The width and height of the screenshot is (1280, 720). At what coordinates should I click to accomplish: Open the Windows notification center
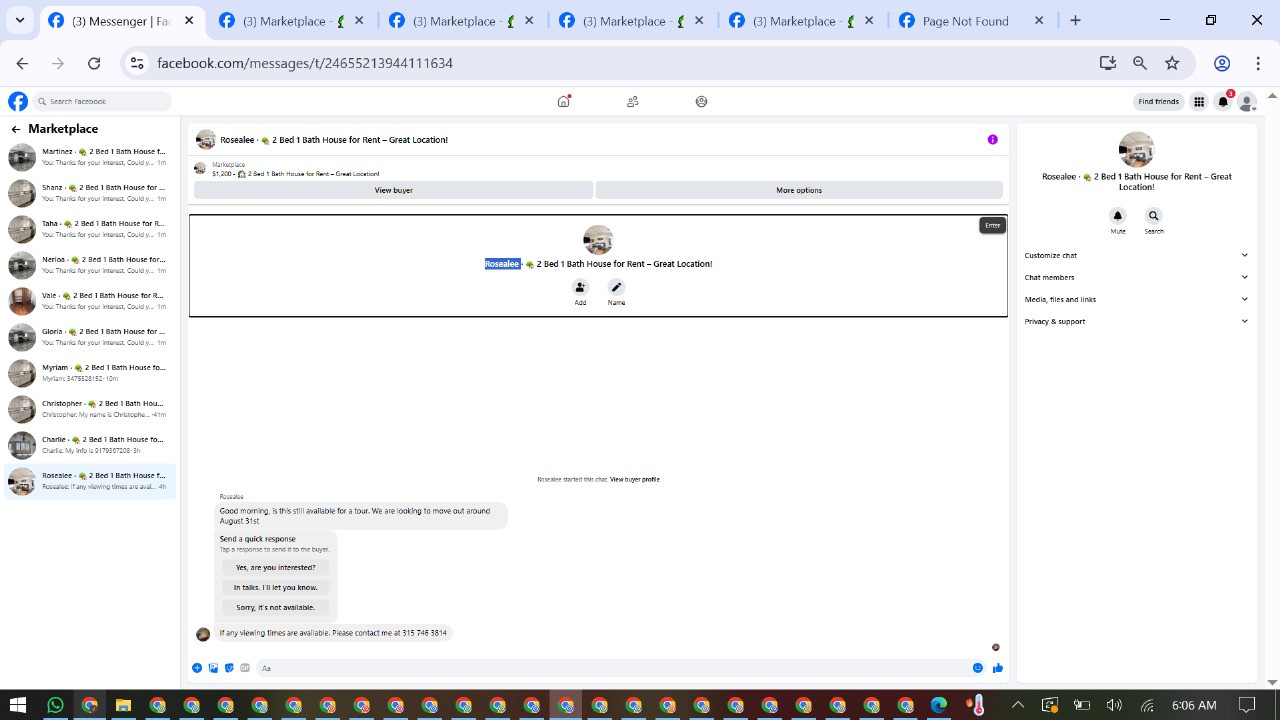(x=1246, y=705)
